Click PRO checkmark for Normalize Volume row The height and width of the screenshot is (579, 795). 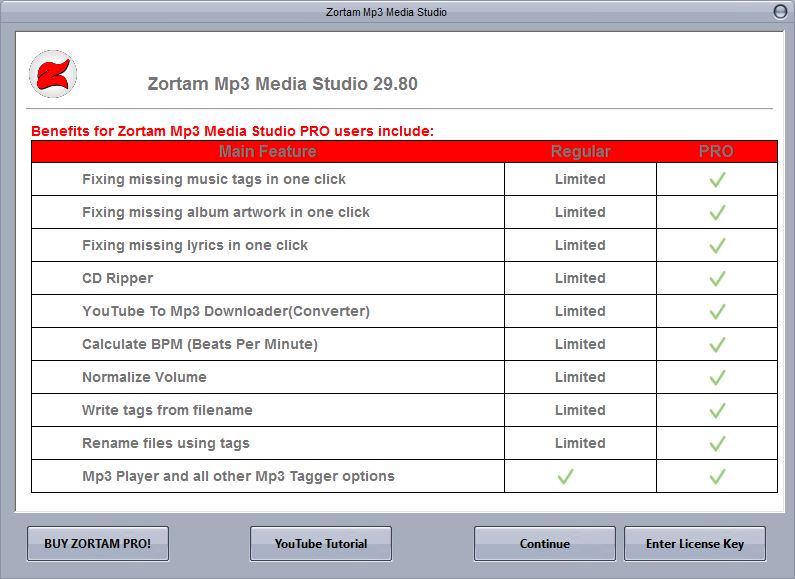click(717, 377)
